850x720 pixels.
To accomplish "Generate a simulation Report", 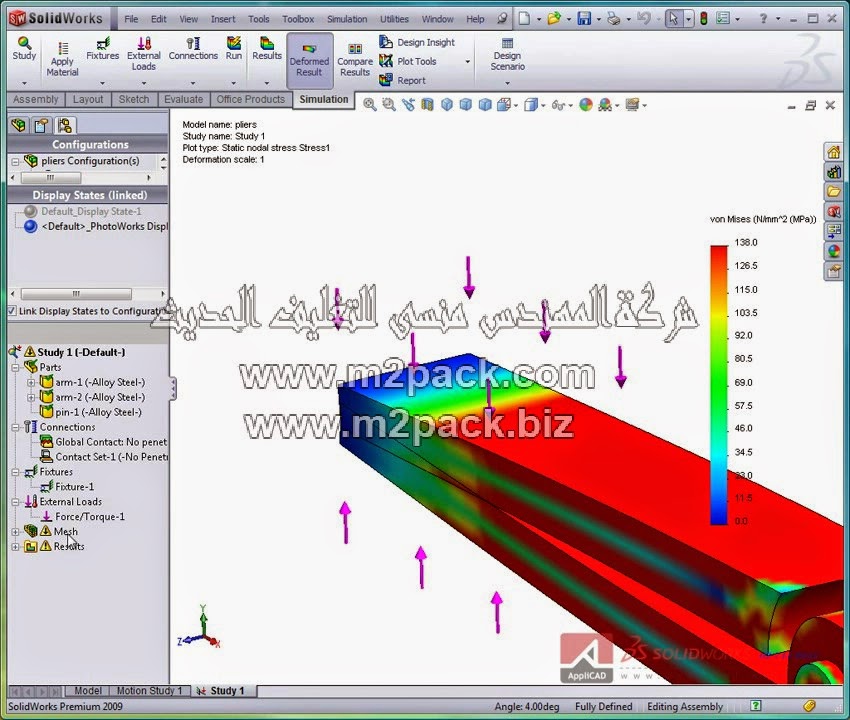I will [x=403, y=80].
